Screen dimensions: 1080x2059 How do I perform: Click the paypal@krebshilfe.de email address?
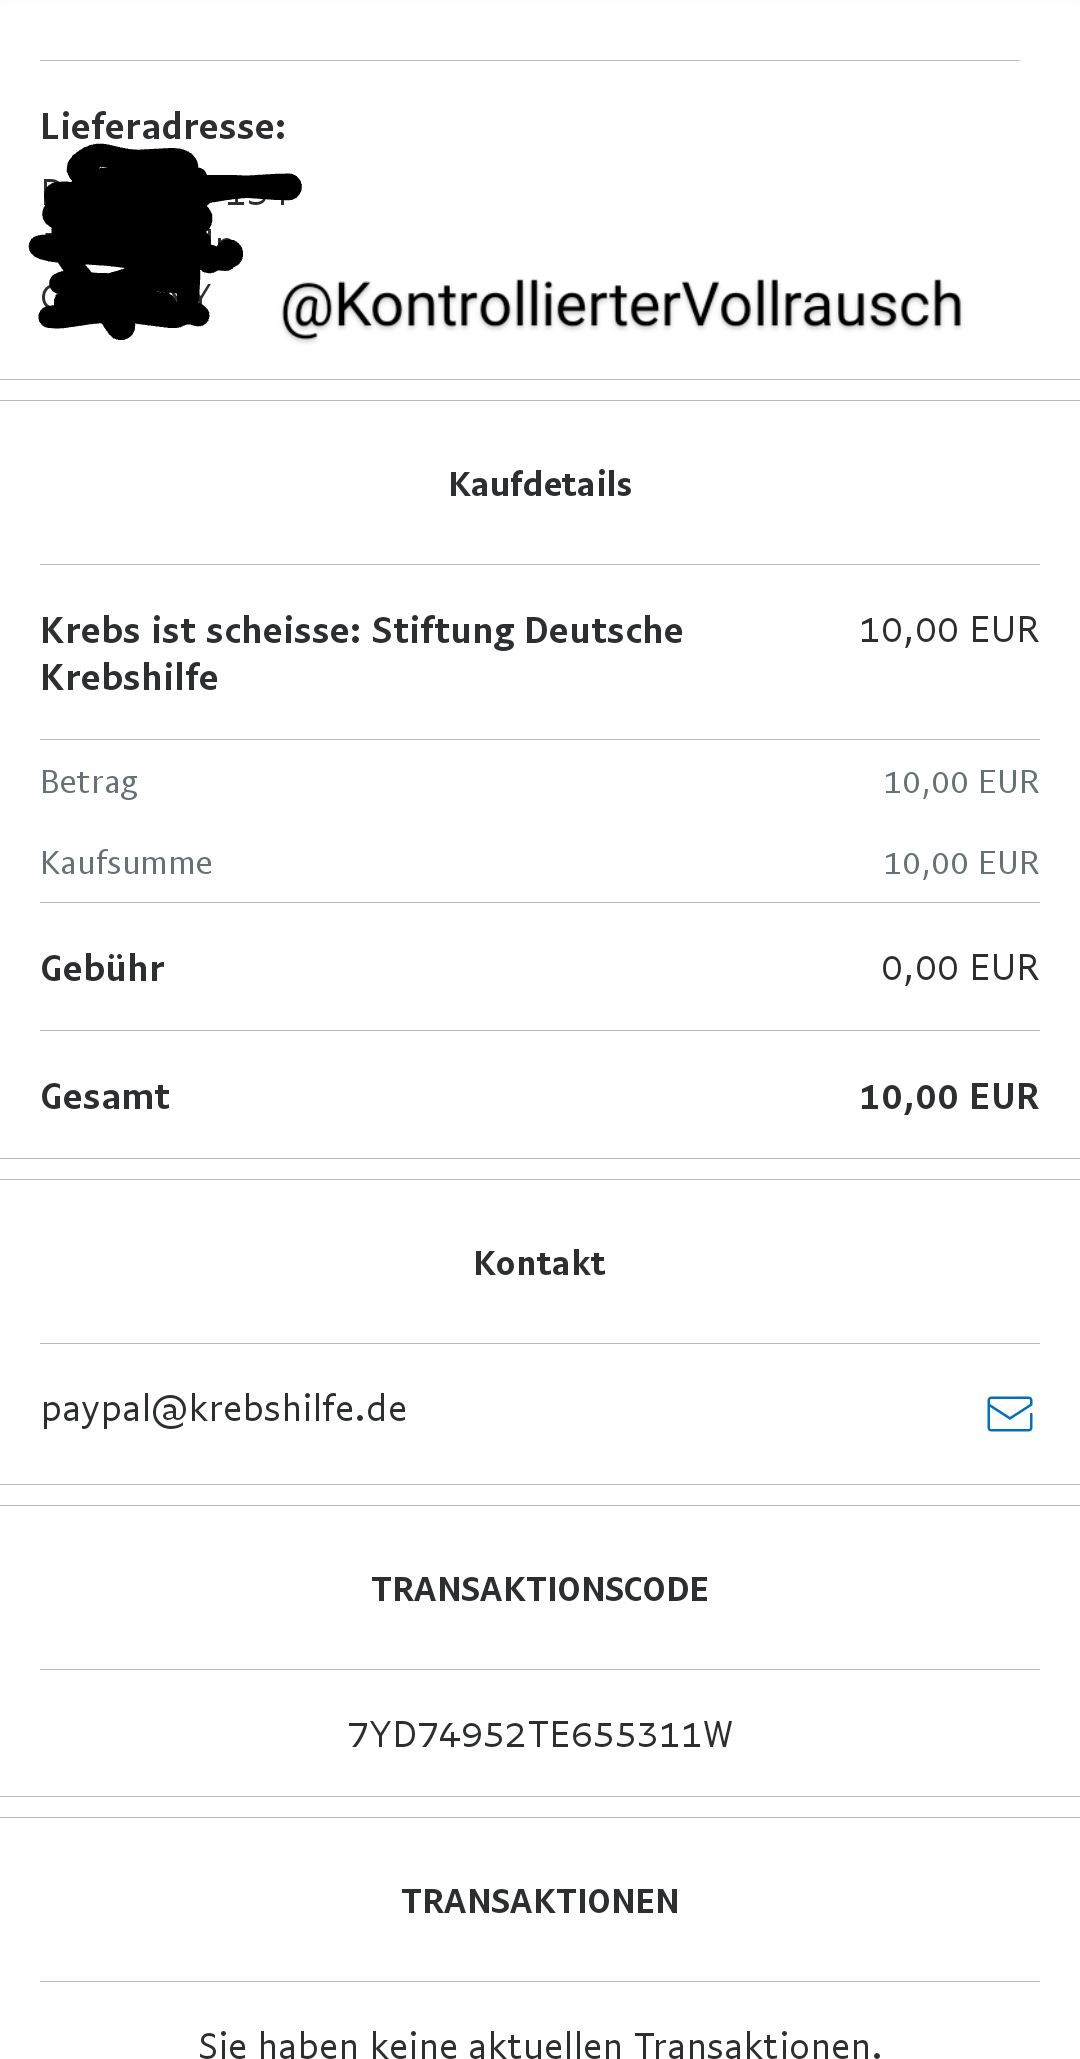(224, 1408)
